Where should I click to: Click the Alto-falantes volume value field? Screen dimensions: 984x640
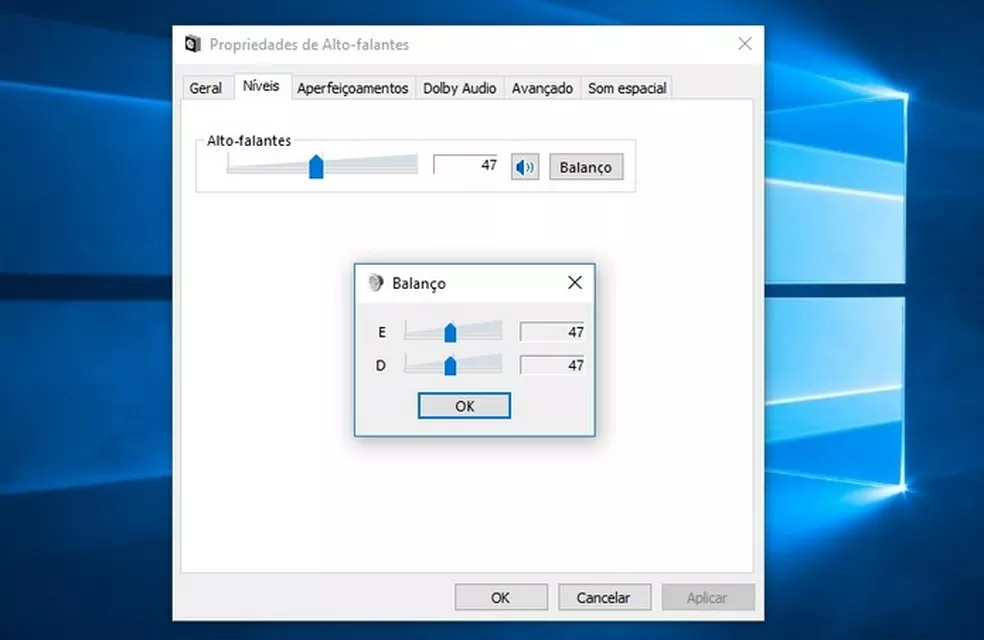pyautogui.click(x=466, y=165)
